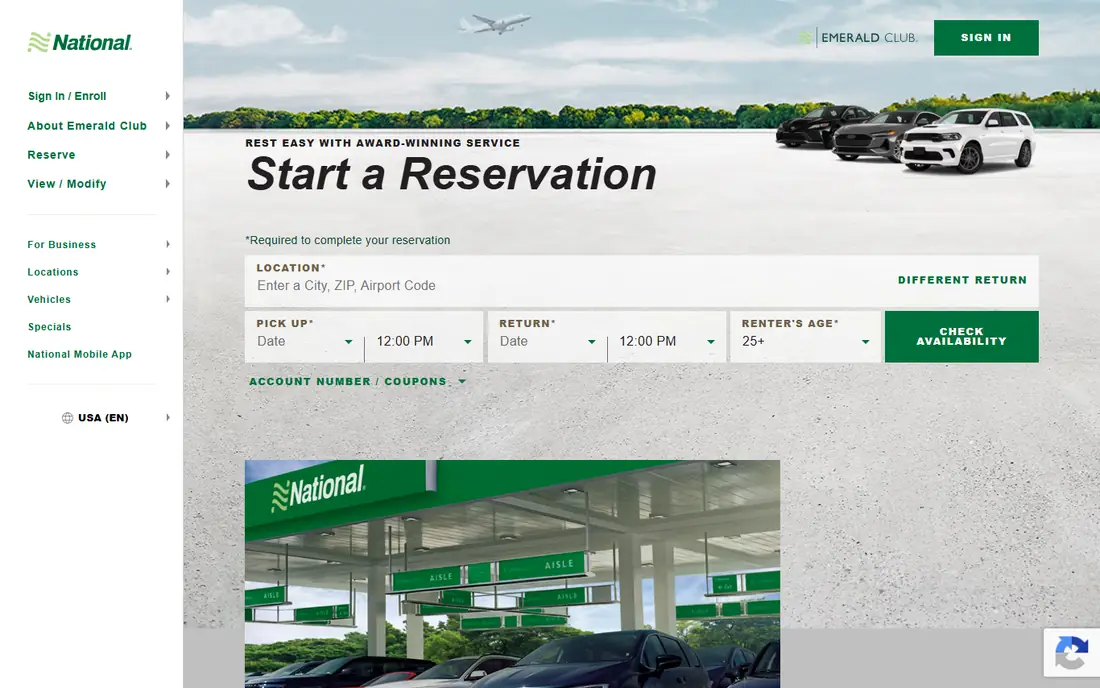Open the Reserve menu item
The height and width of the screenshot is (688, 1100).
pos(51,155)
